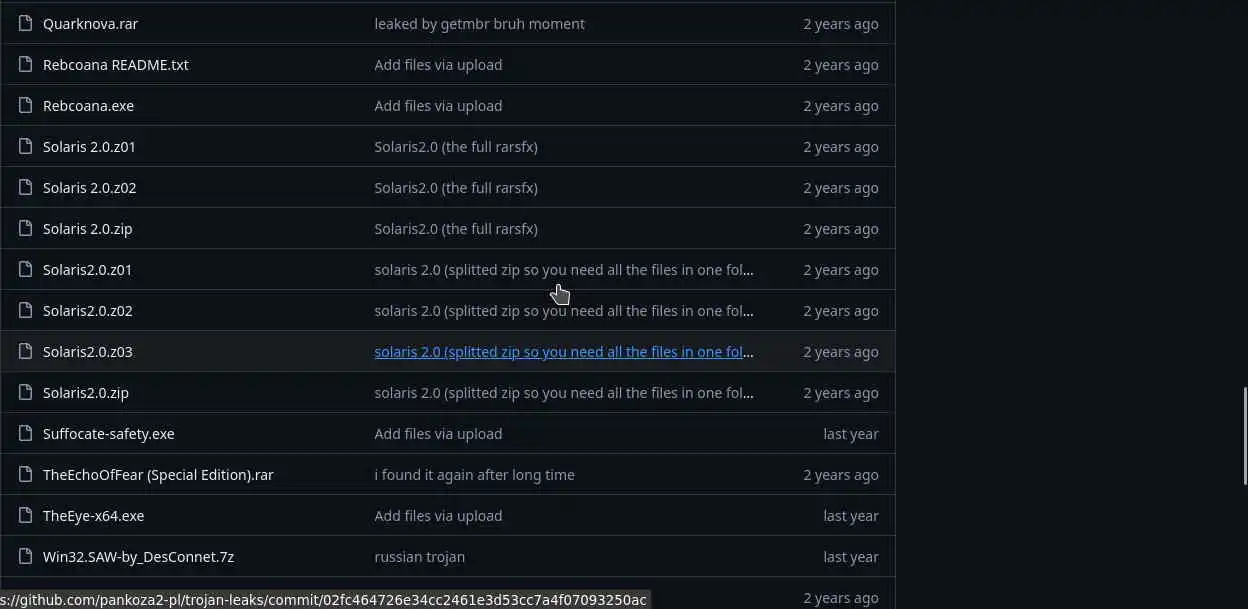The image size is (1248, 609).
Task: Click file icon next to Rebcoana.exe
Action: 25,105
